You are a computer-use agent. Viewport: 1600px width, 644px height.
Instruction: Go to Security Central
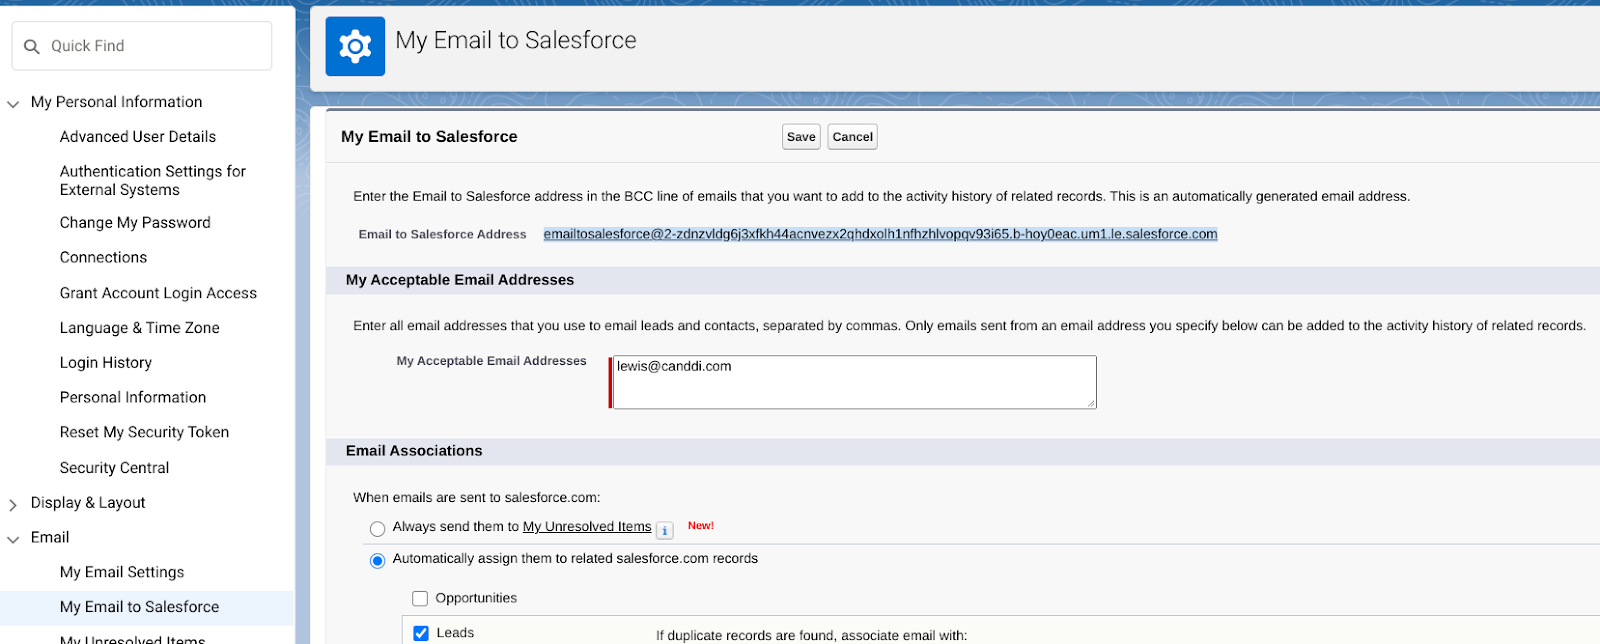pos(114,468)
